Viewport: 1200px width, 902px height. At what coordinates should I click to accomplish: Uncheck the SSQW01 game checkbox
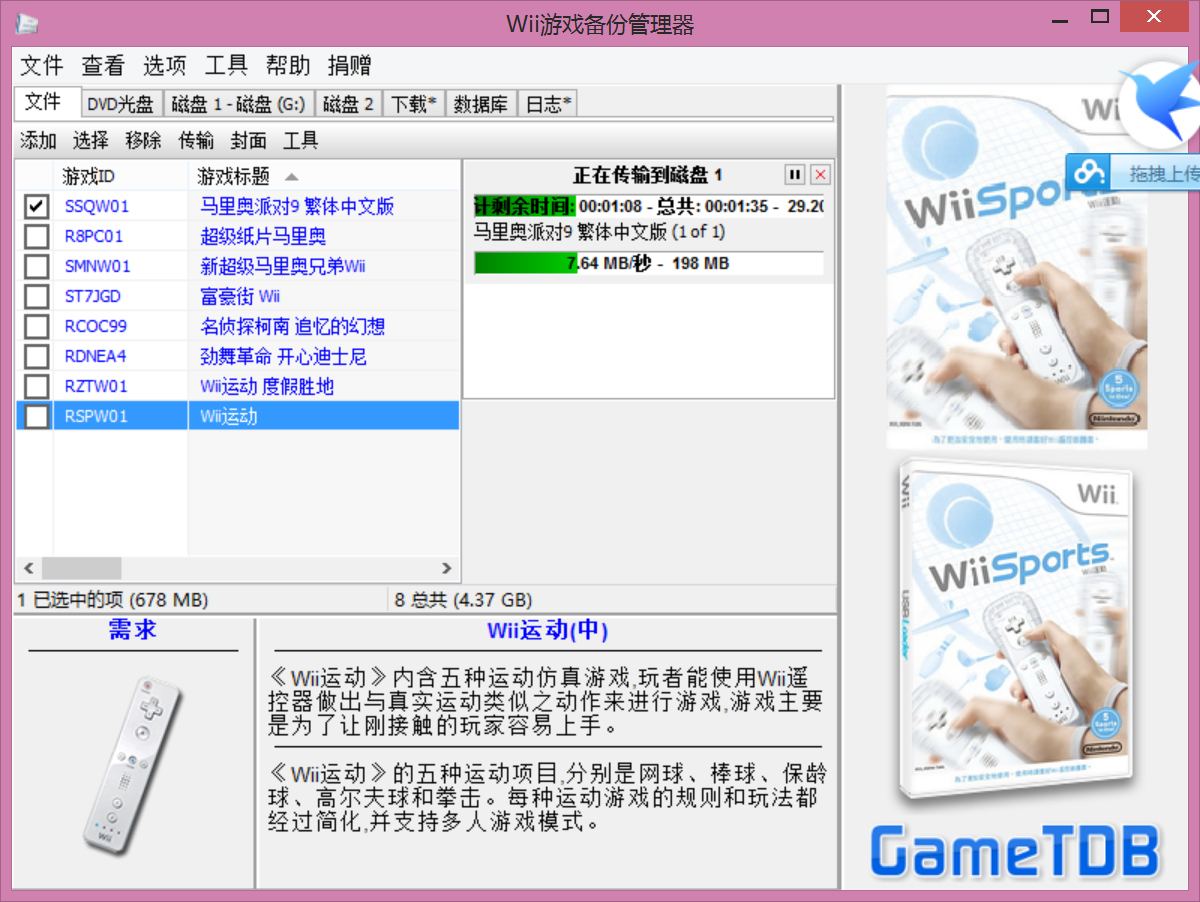37,206
